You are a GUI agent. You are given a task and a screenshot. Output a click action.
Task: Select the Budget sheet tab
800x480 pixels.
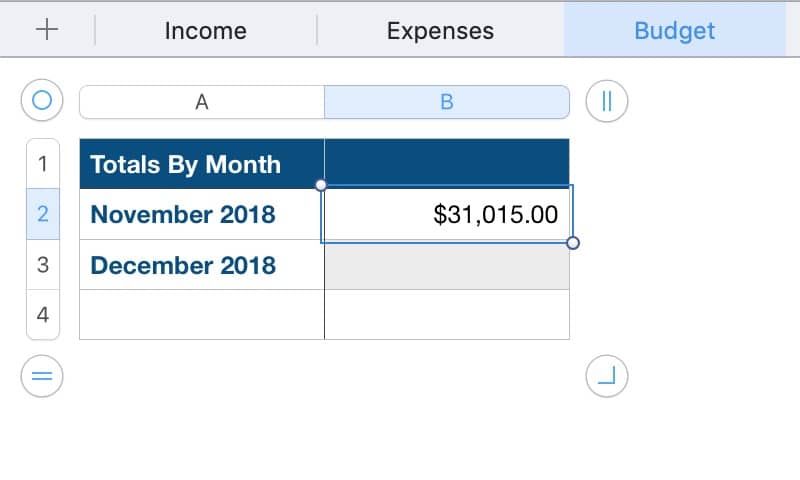coord(675,30)
